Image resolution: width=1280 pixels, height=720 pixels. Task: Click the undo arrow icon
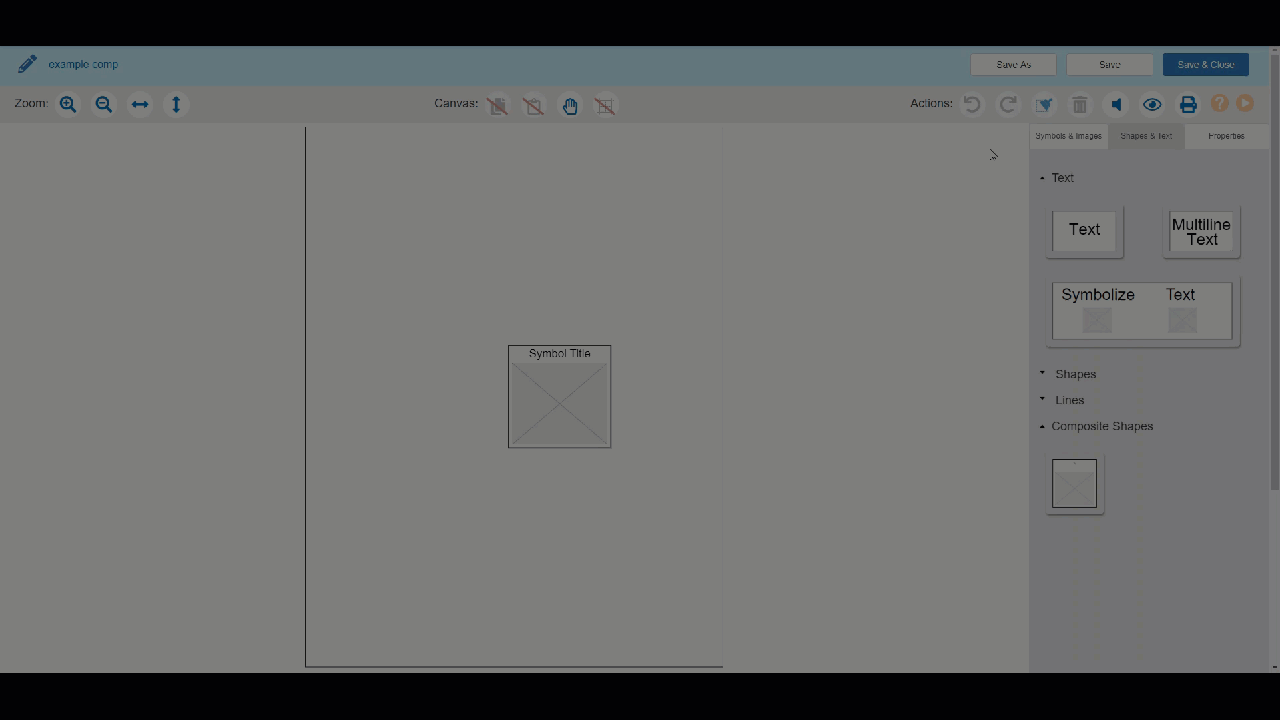point(972,104)
